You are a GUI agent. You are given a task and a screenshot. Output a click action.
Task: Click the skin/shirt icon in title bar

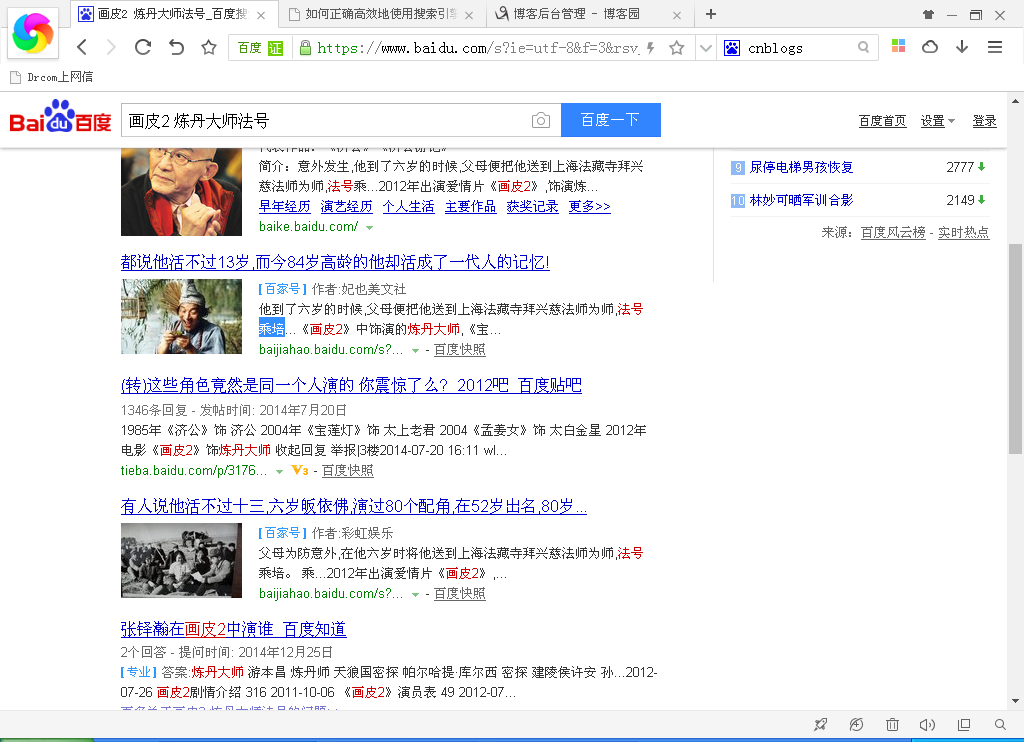click(x=928, y=14)
